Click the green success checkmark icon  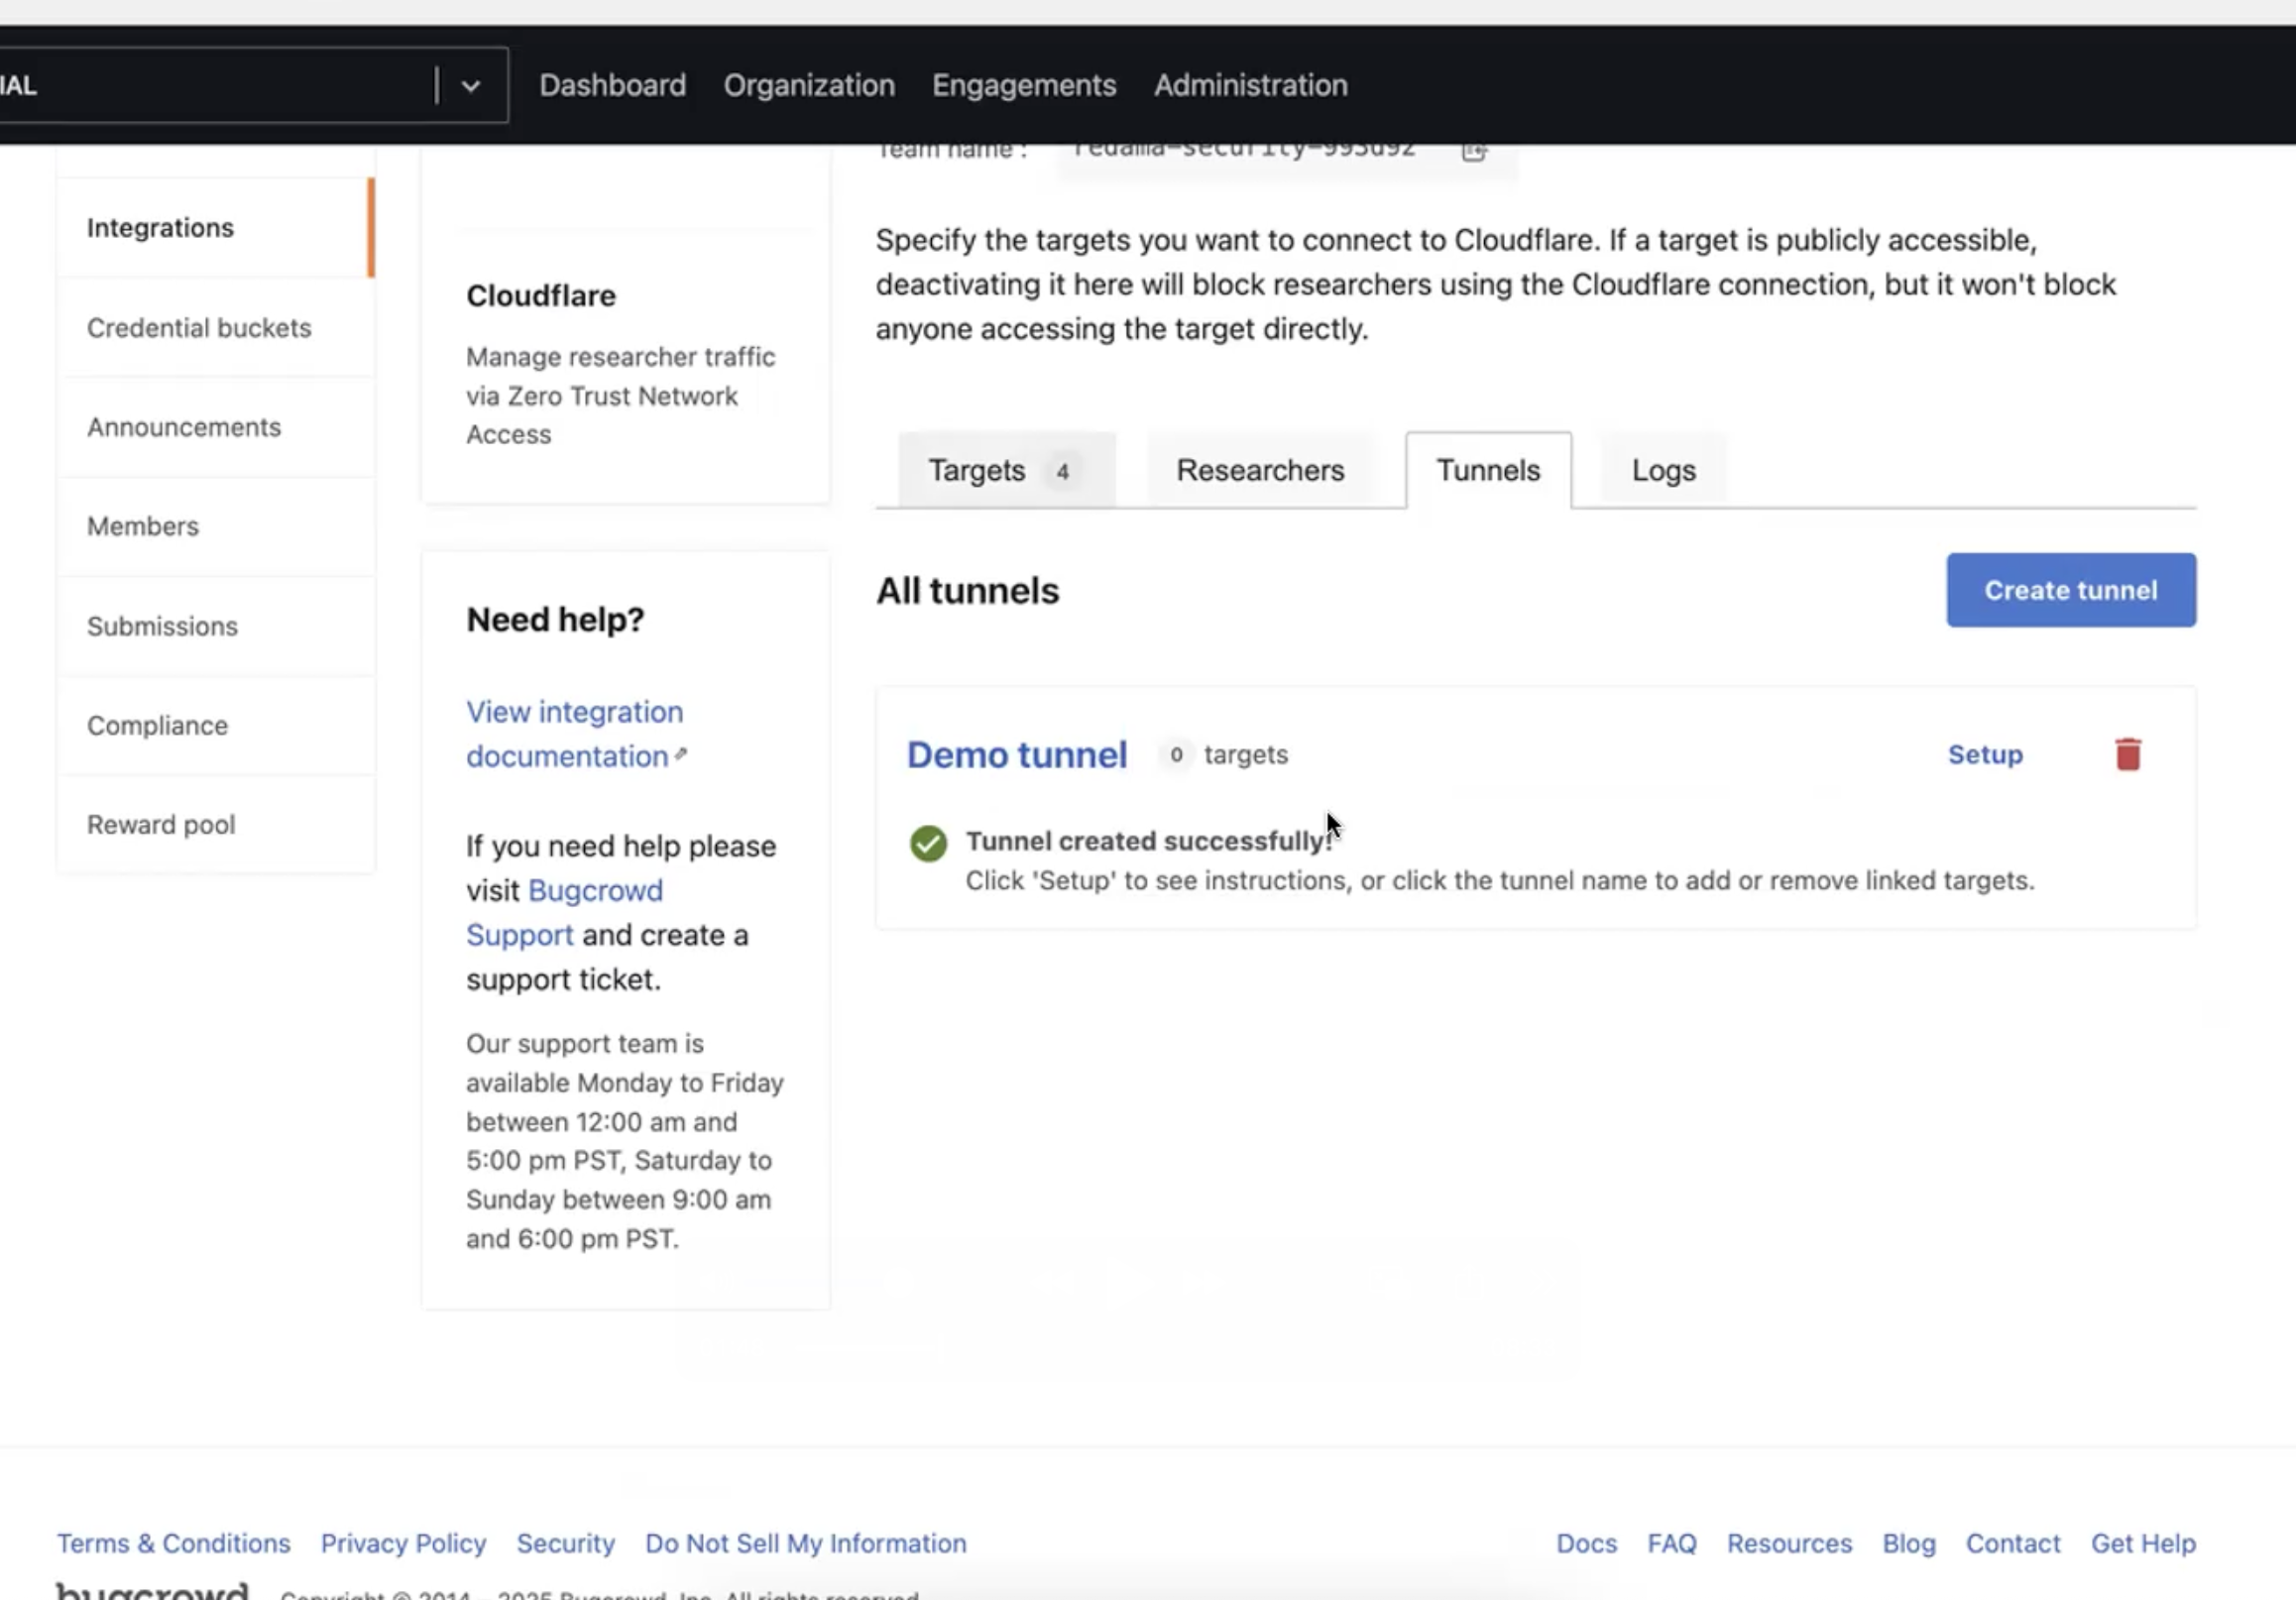coord(928,843)
